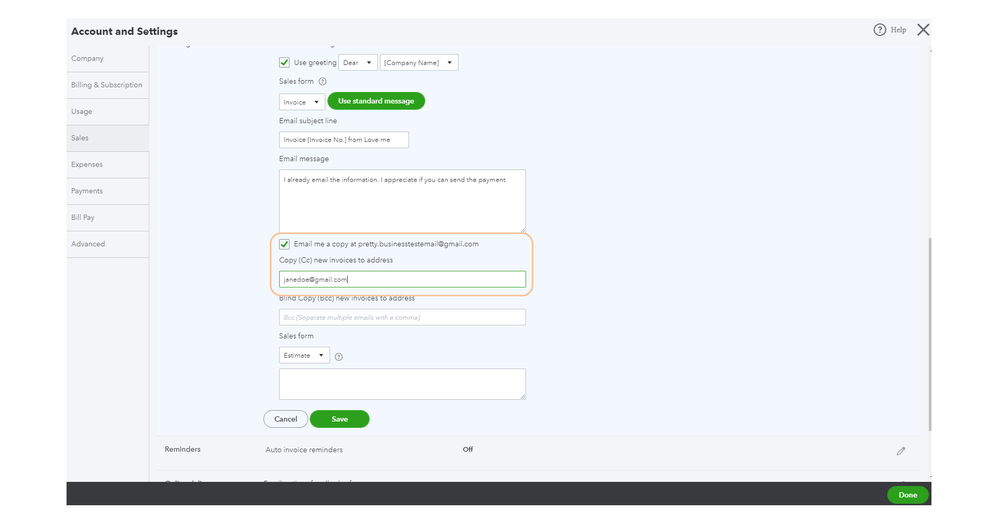Save the email message settings
Image resolution: width=998 pixels, height=524 pixels.
pos(339,419)
